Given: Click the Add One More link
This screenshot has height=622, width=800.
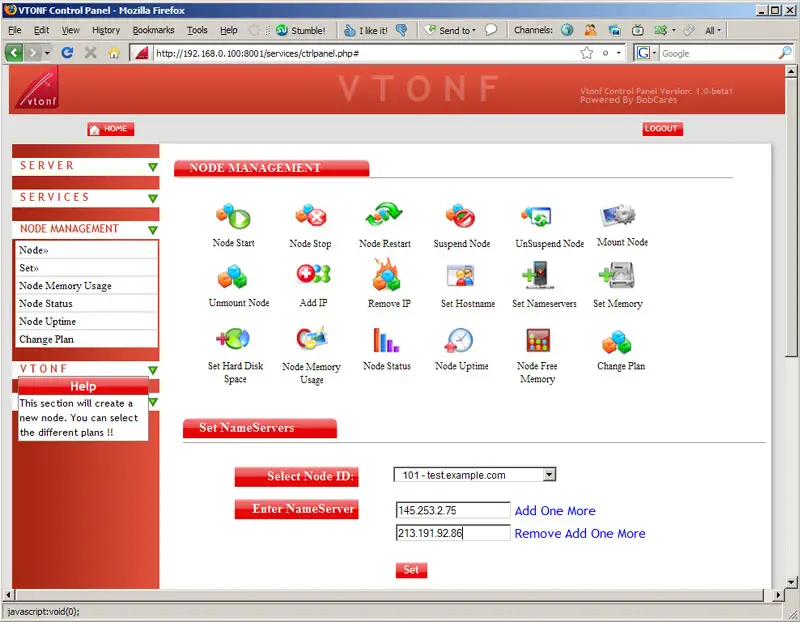Looking at the screenshot, I should [555, 511].
